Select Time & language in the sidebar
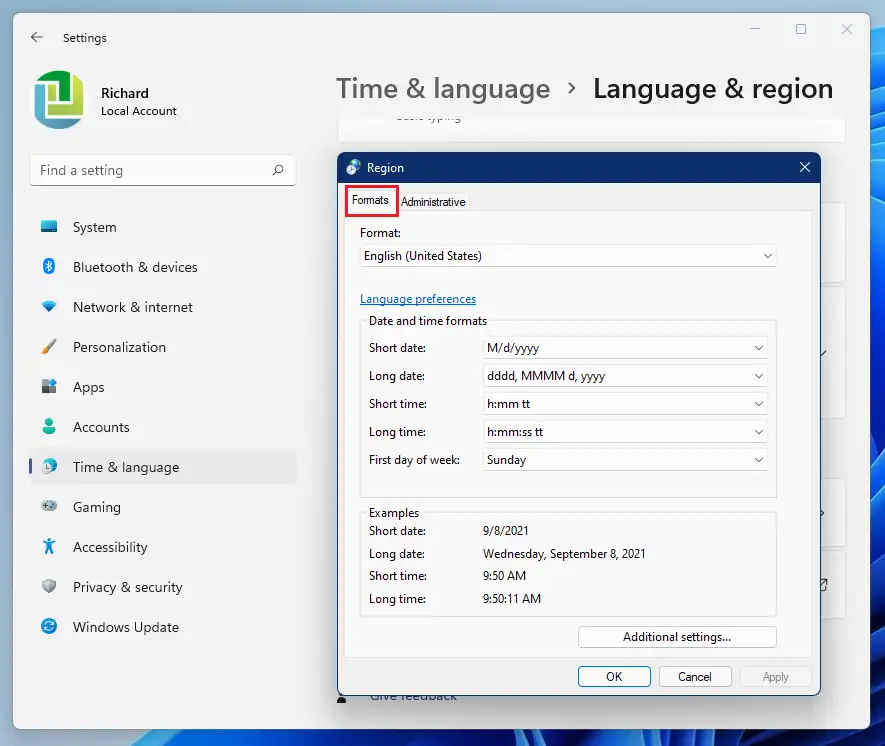The image size is (885, 746). pyautogui.click(x=163, y=467)
